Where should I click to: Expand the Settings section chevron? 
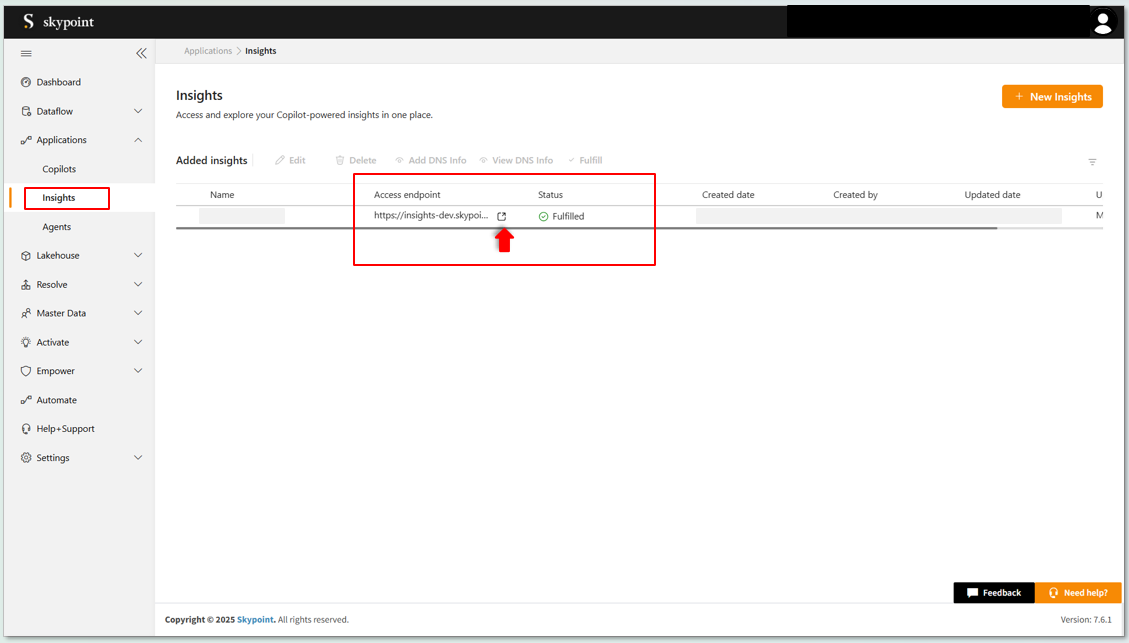click(138, 458)
